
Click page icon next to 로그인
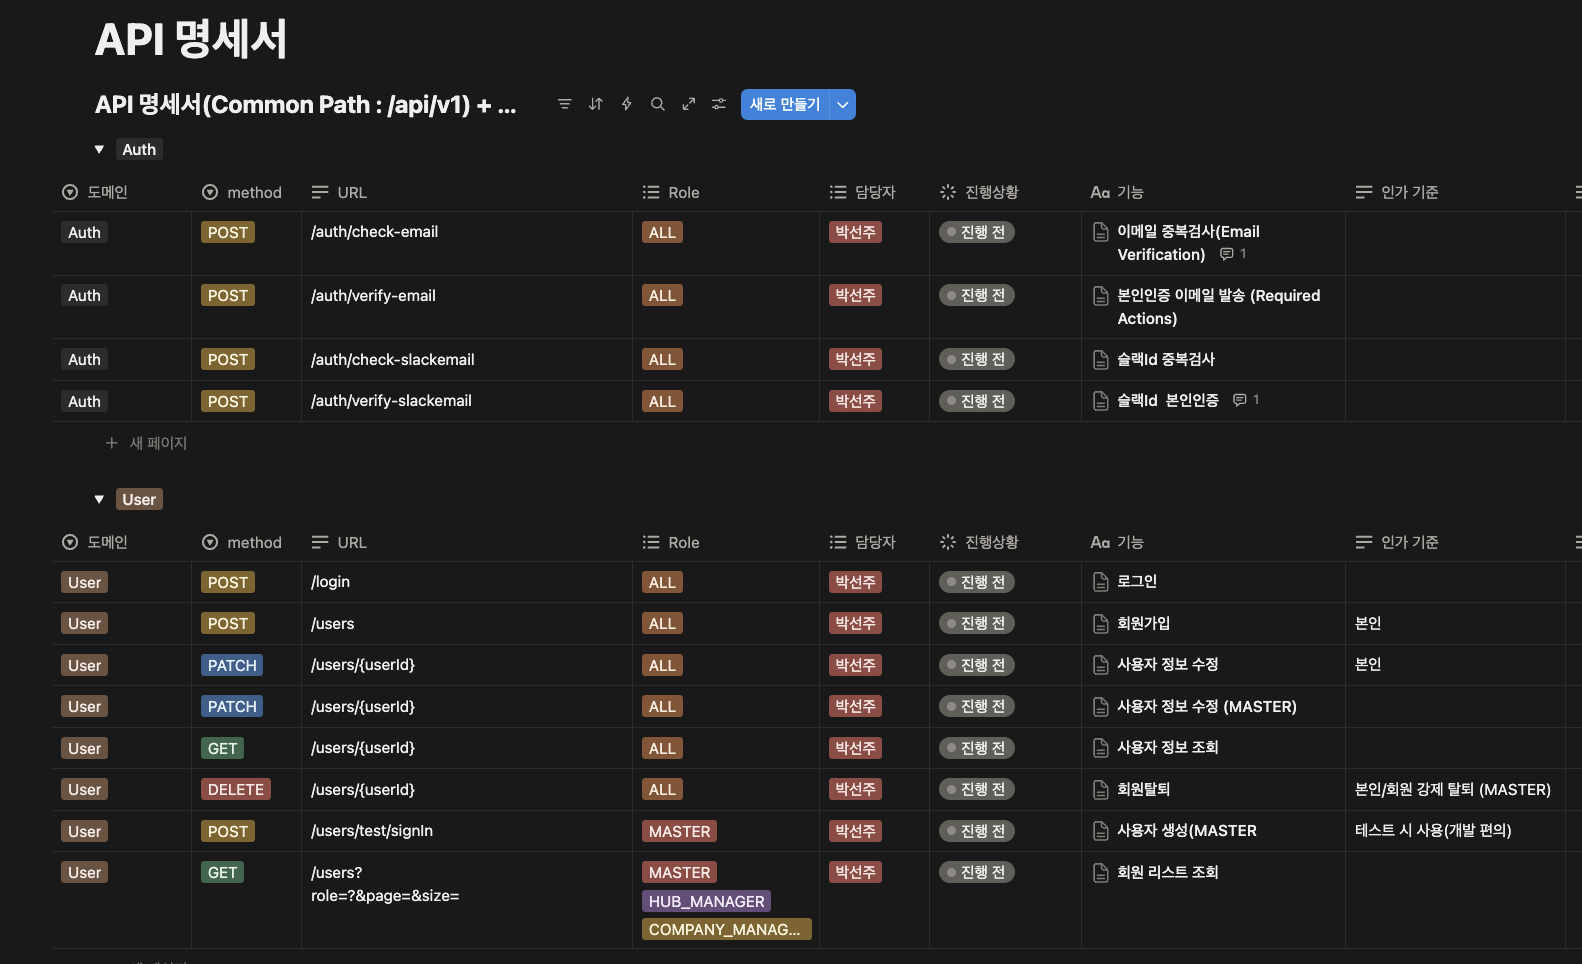pyautogui.click(x=1101, y=582)
